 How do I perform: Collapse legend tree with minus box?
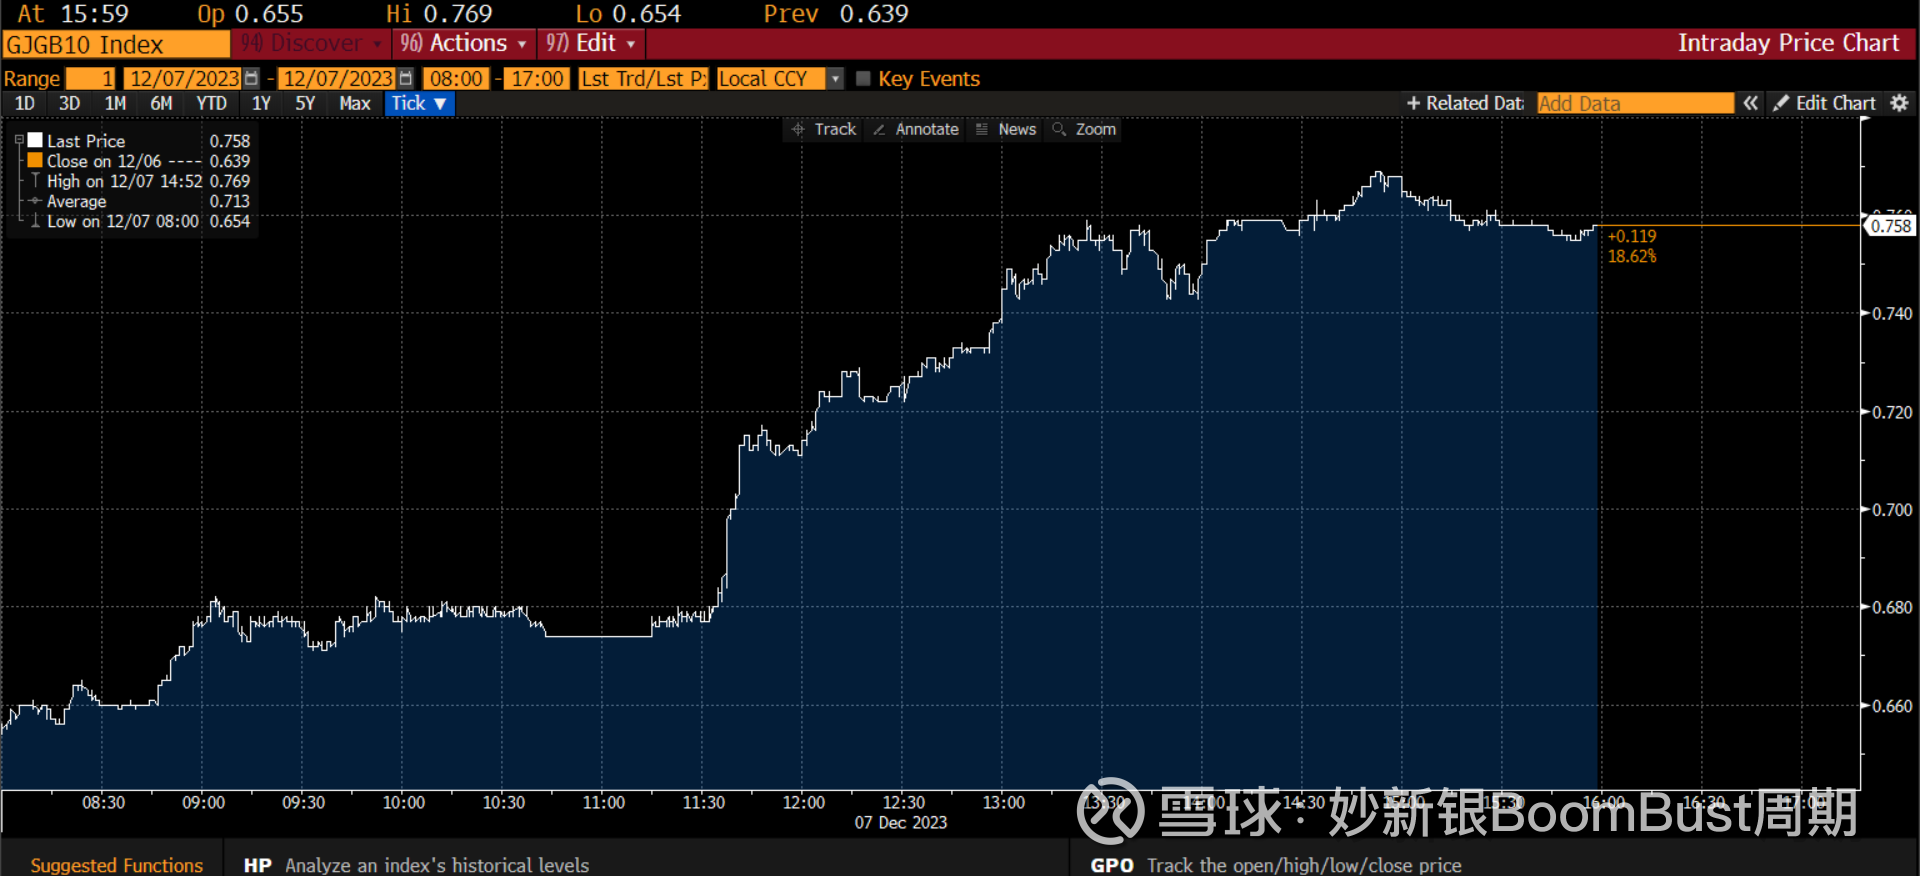[x=19, y=141]
